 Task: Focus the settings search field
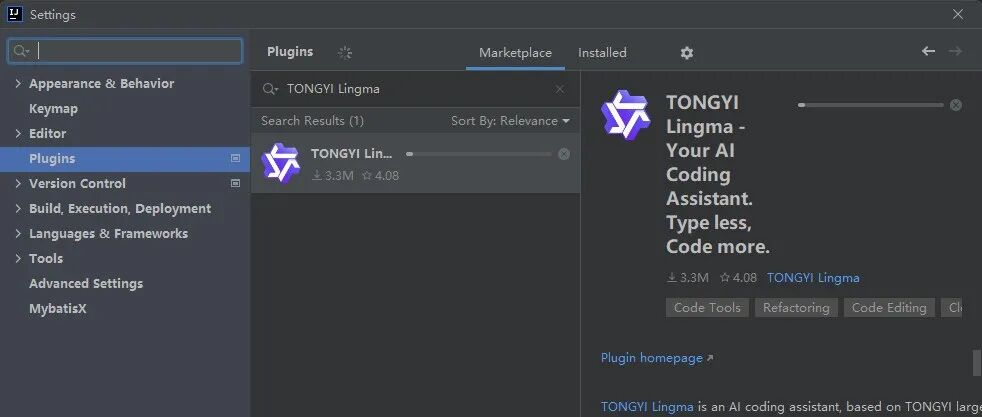click(x=125, y=51)
